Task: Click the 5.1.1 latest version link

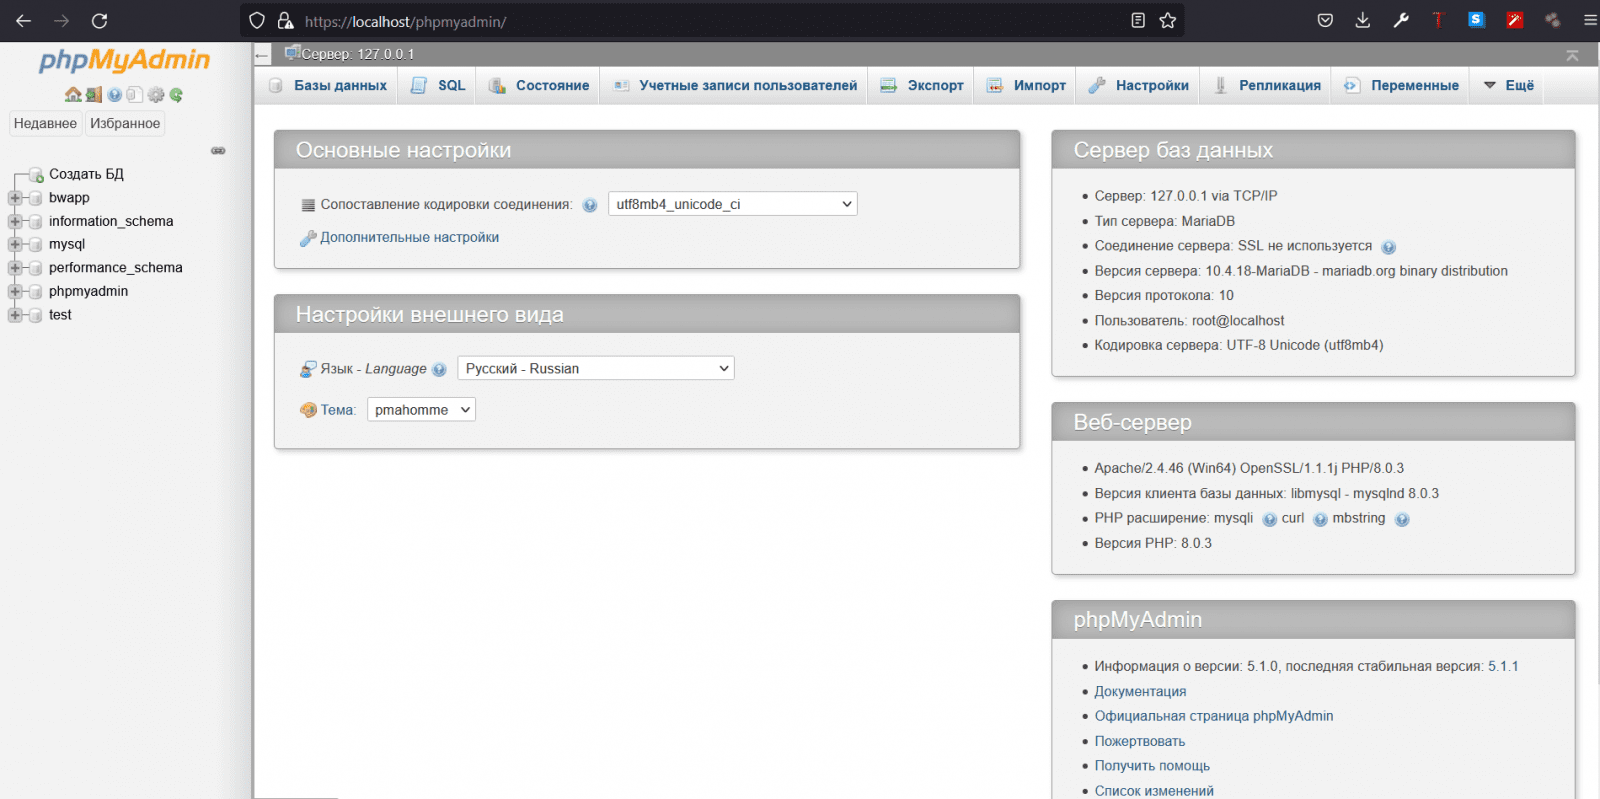Action: 1503,666
